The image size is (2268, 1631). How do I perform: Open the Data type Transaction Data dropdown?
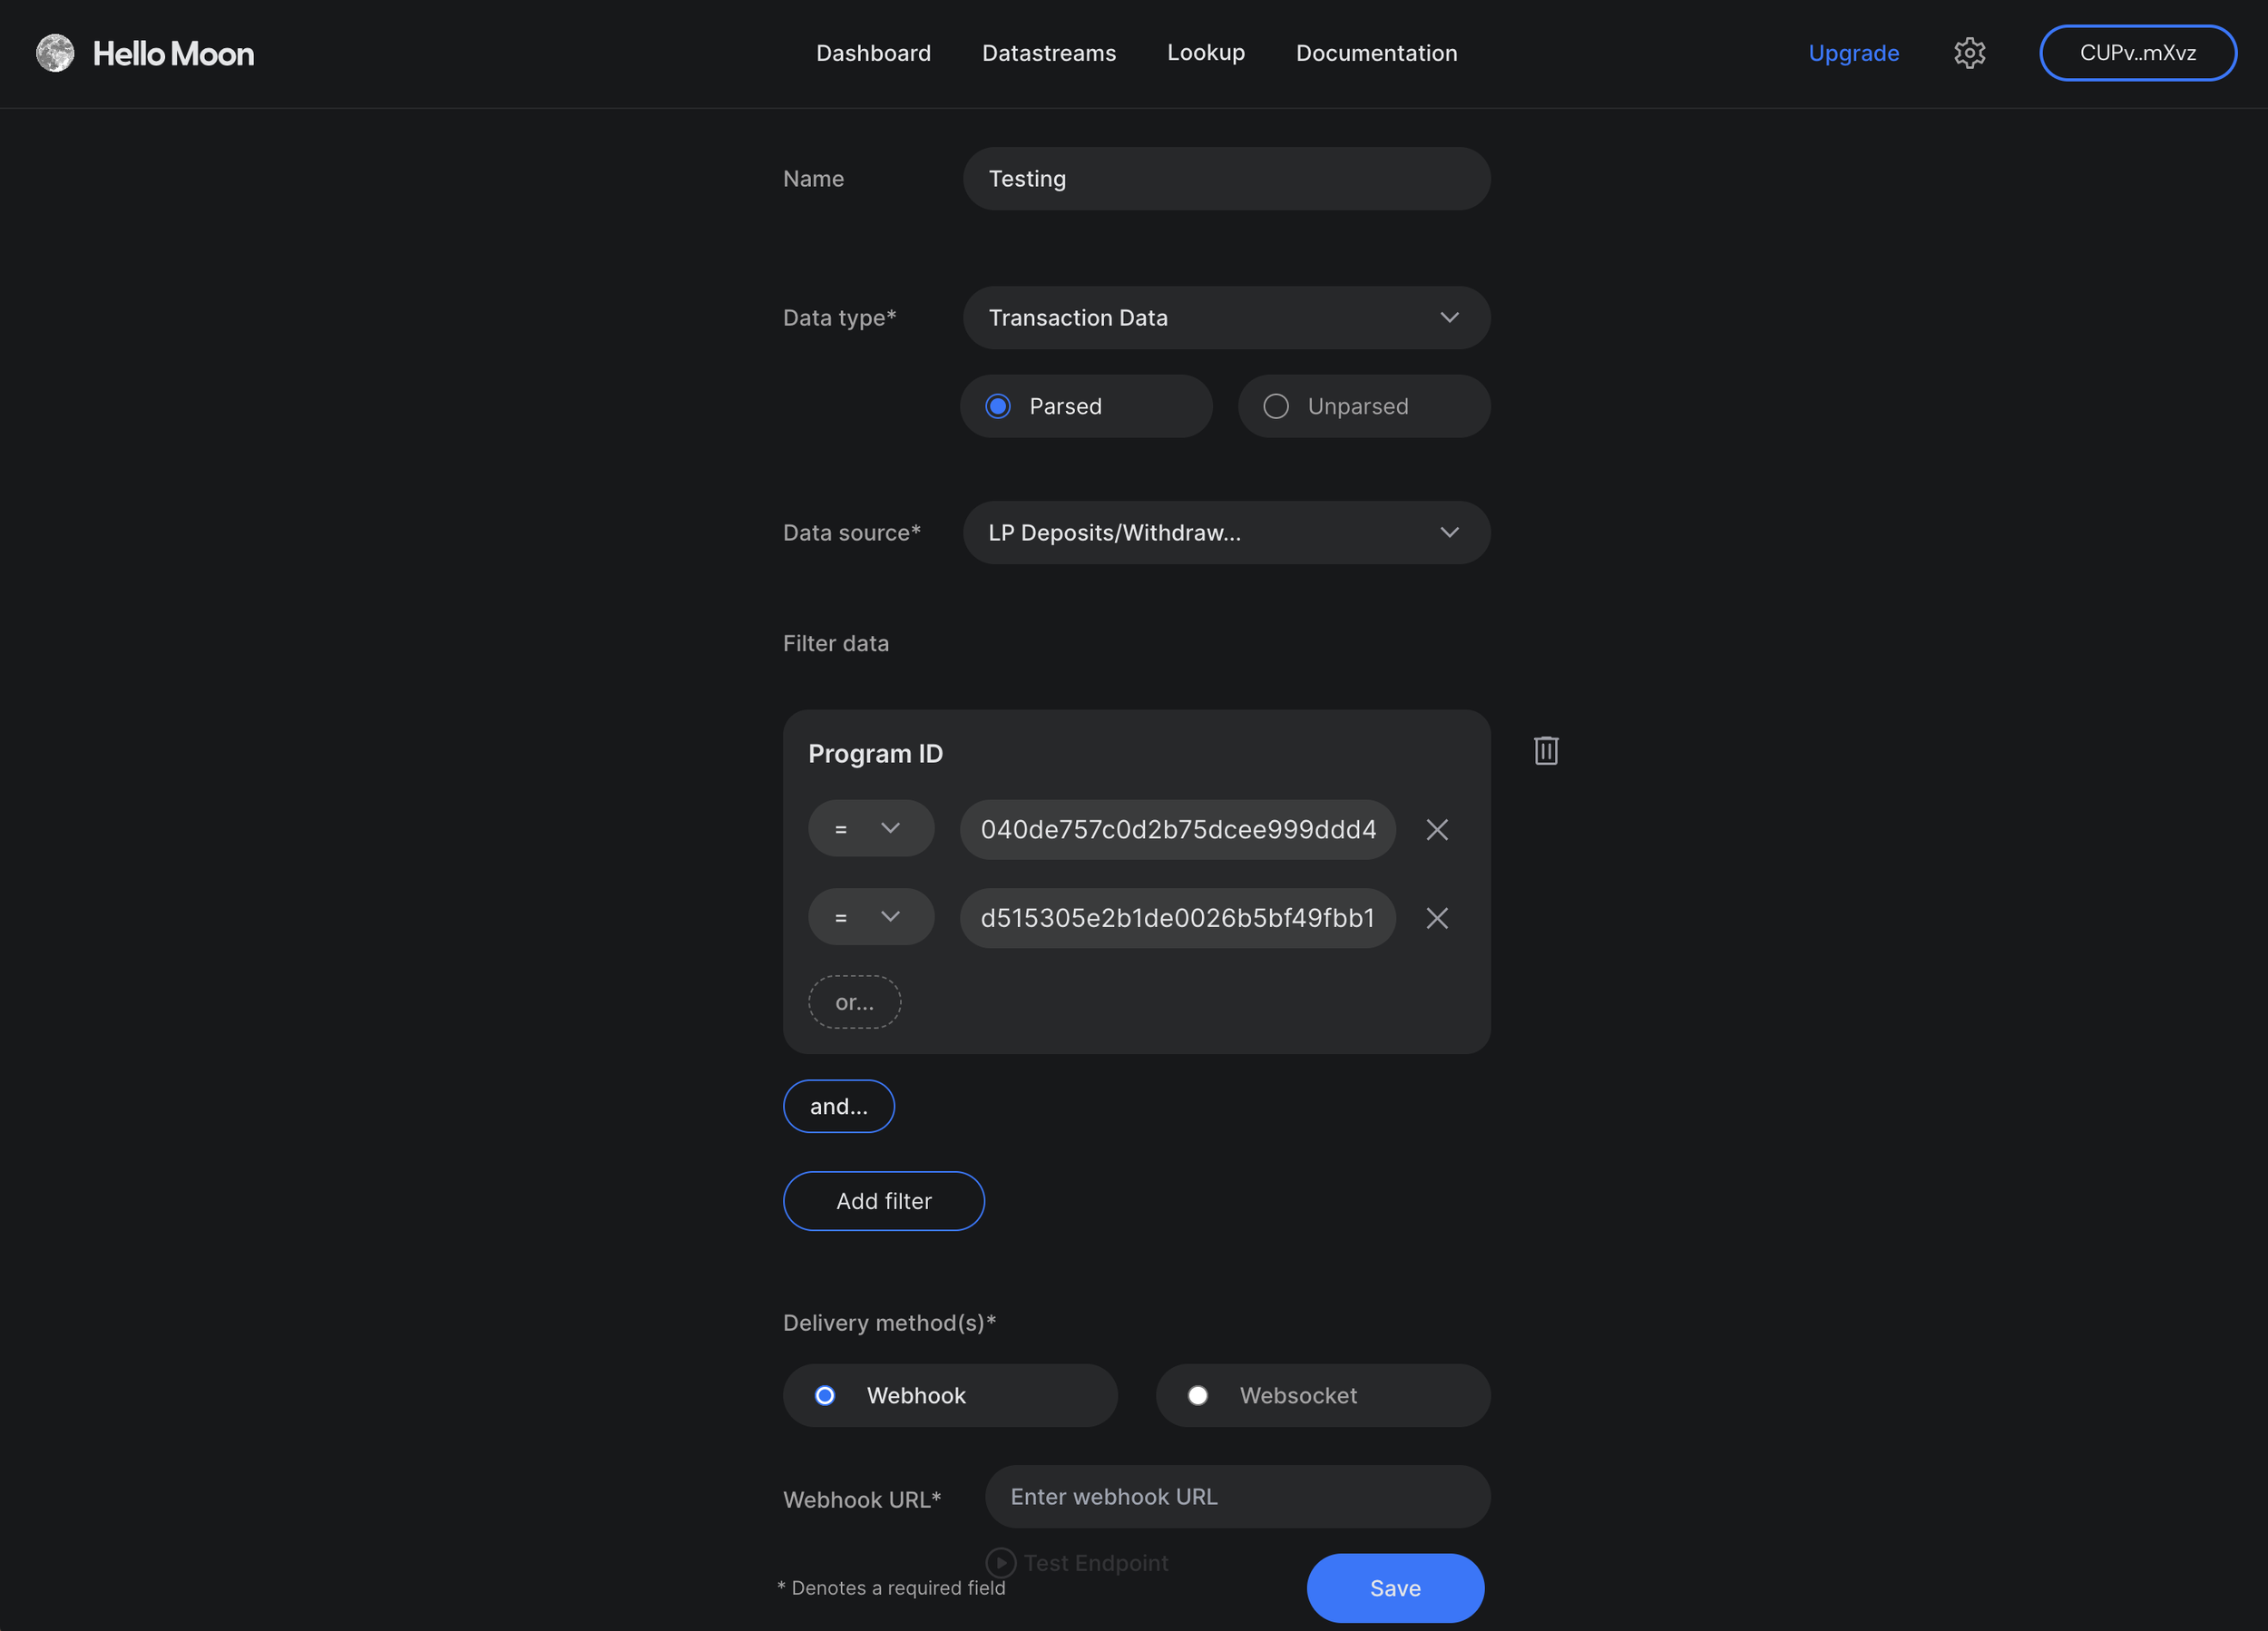click(x=1226, y=318)
